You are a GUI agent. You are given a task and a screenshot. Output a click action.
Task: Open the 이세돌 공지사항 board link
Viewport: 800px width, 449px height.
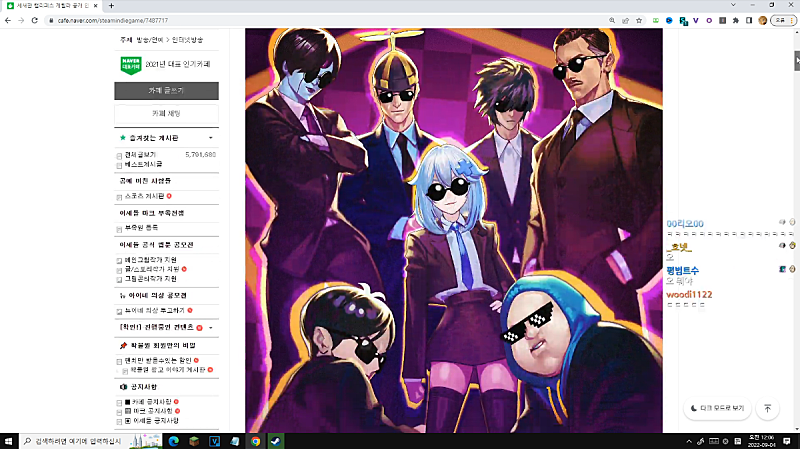pyautogui.click(x=156, y=421)
